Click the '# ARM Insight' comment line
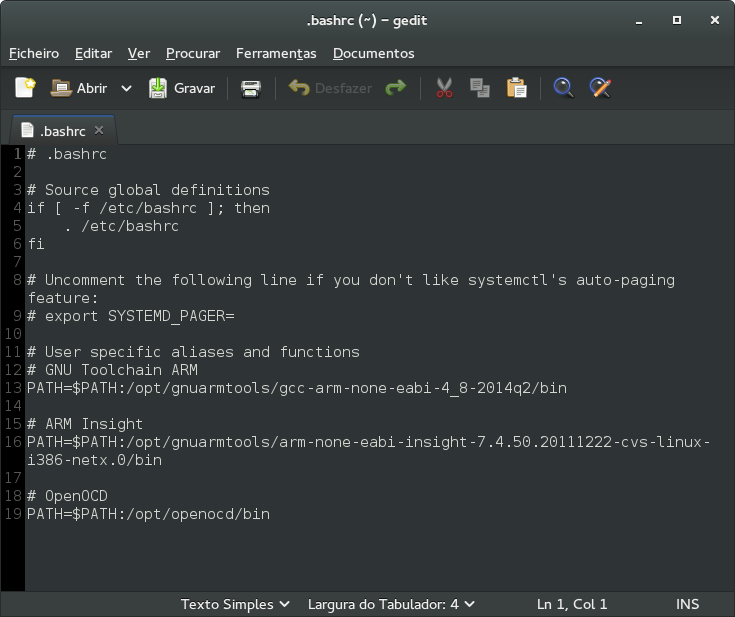 [x=85, y=424]
